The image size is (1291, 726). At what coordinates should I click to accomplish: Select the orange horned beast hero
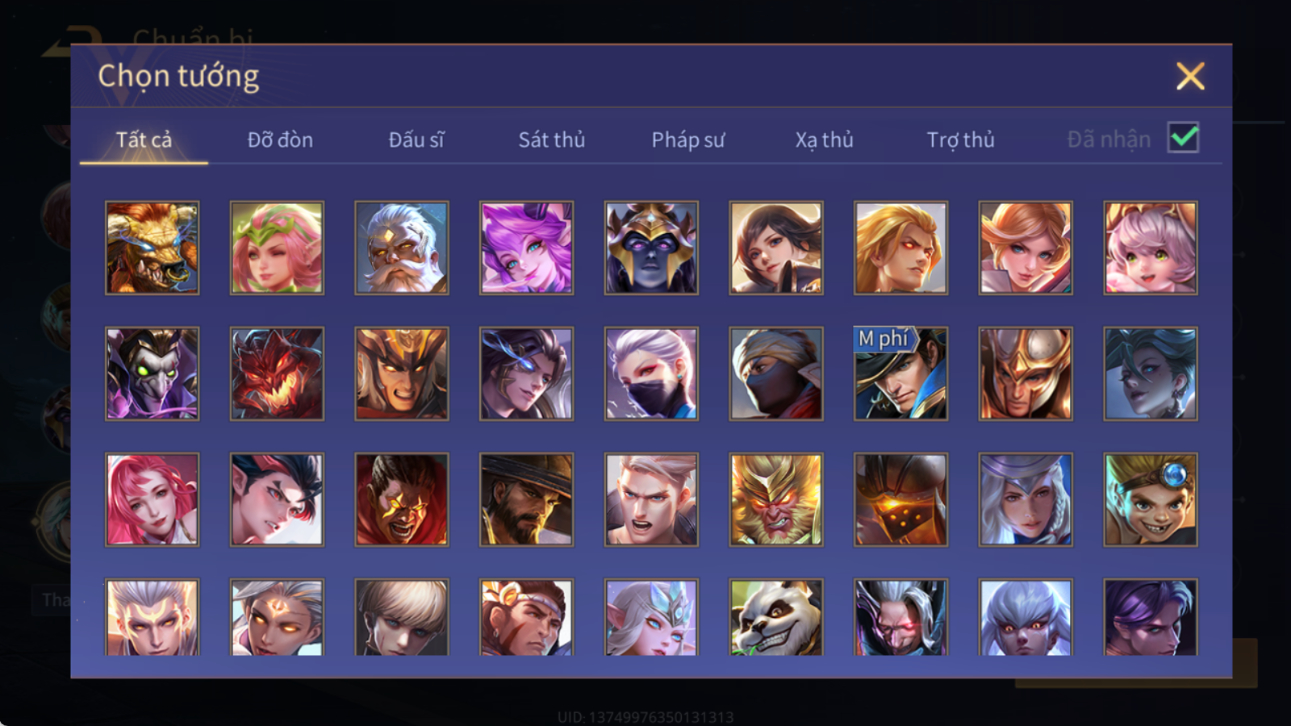(152, 247)
